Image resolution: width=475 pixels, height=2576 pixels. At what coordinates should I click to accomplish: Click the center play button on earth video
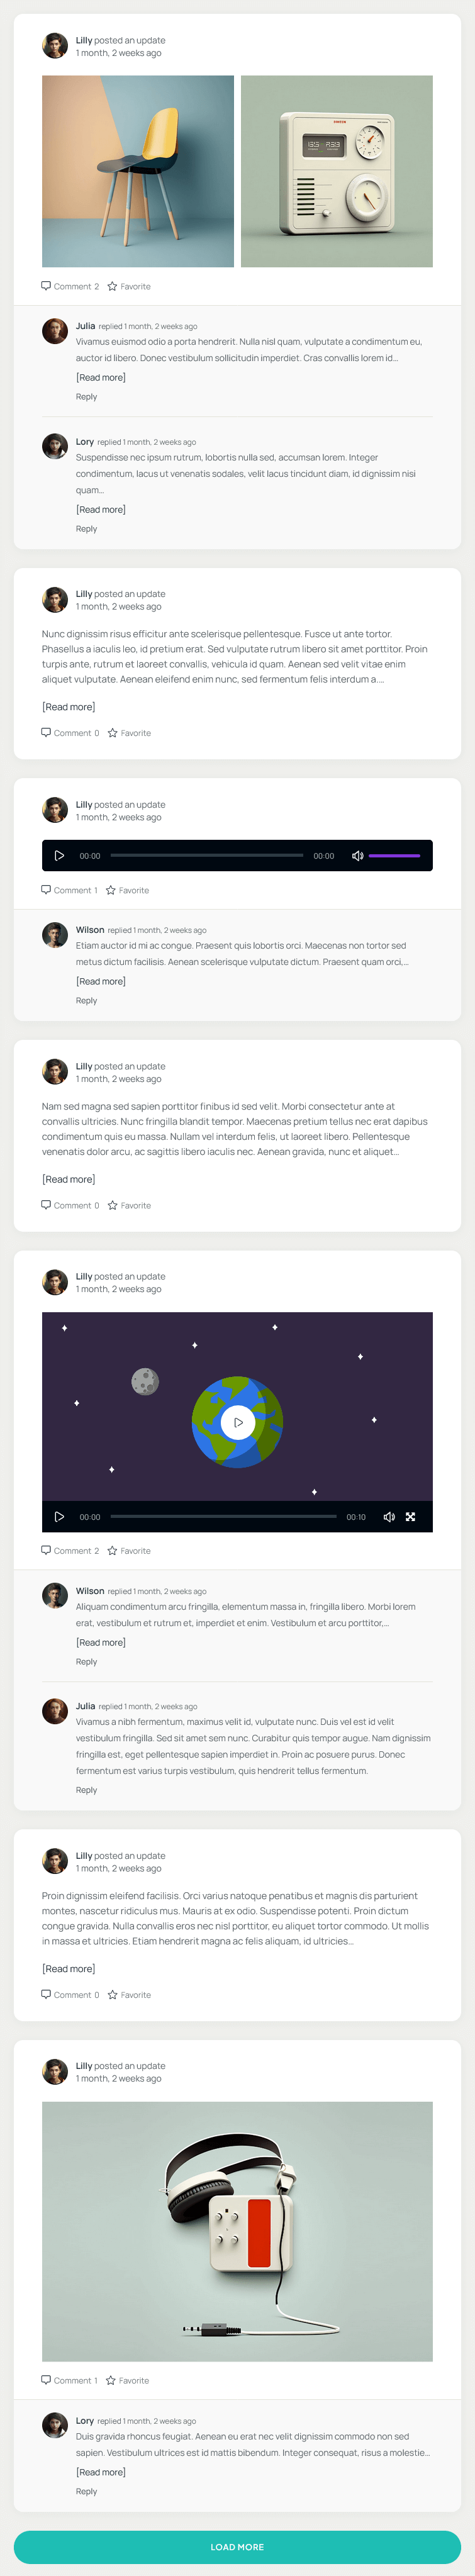point(238,1421)
